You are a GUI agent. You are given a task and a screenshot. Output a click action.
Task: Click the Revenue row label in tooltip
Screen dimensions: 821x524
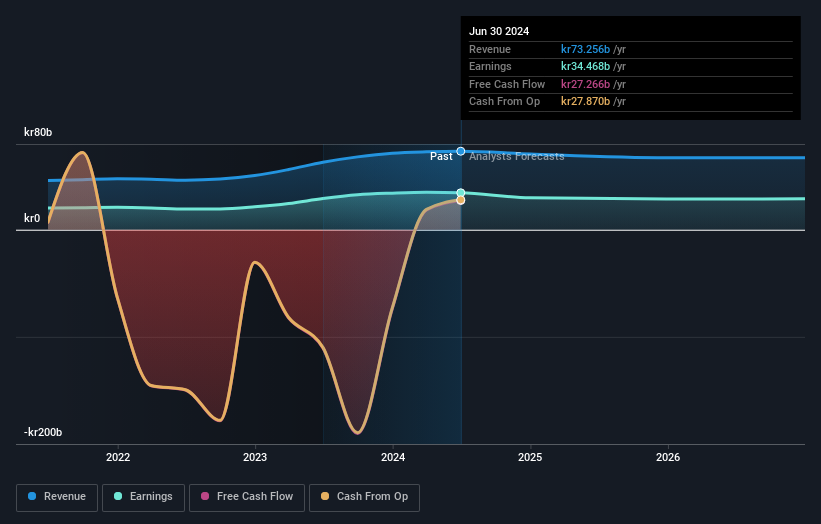point(490,49)
